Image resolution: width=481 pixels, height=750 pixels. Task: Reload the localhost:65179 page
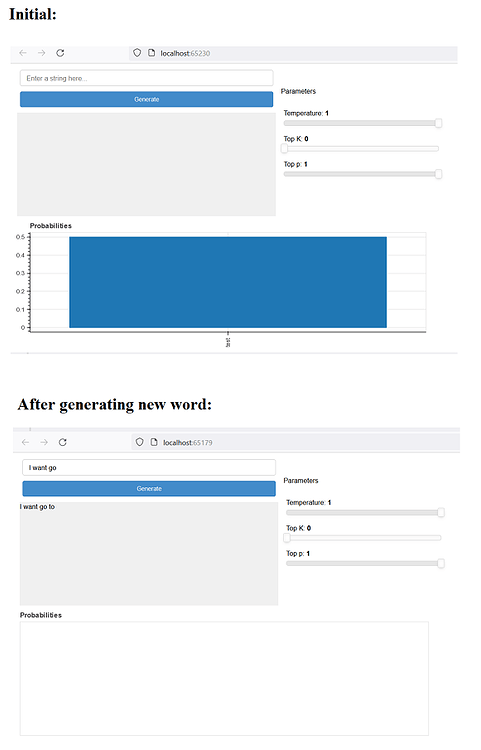point(63,442)
